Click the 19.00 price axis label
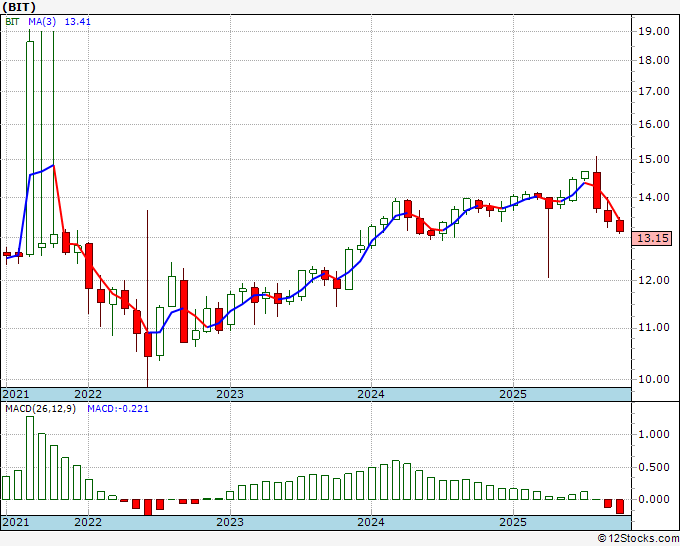This screenshot has height=546, width=680. pos(654,31)
